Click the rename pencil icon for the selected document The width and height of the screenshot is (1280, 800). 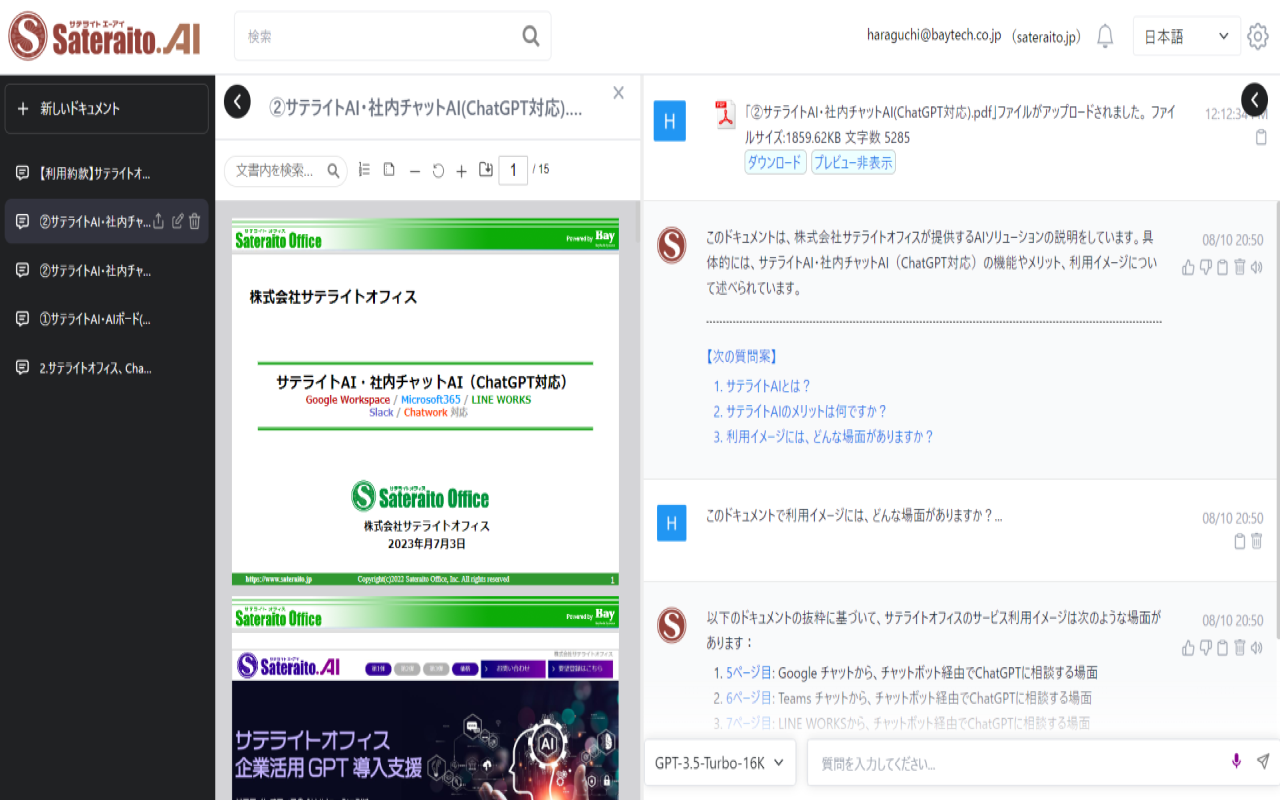tap(178, 220)
